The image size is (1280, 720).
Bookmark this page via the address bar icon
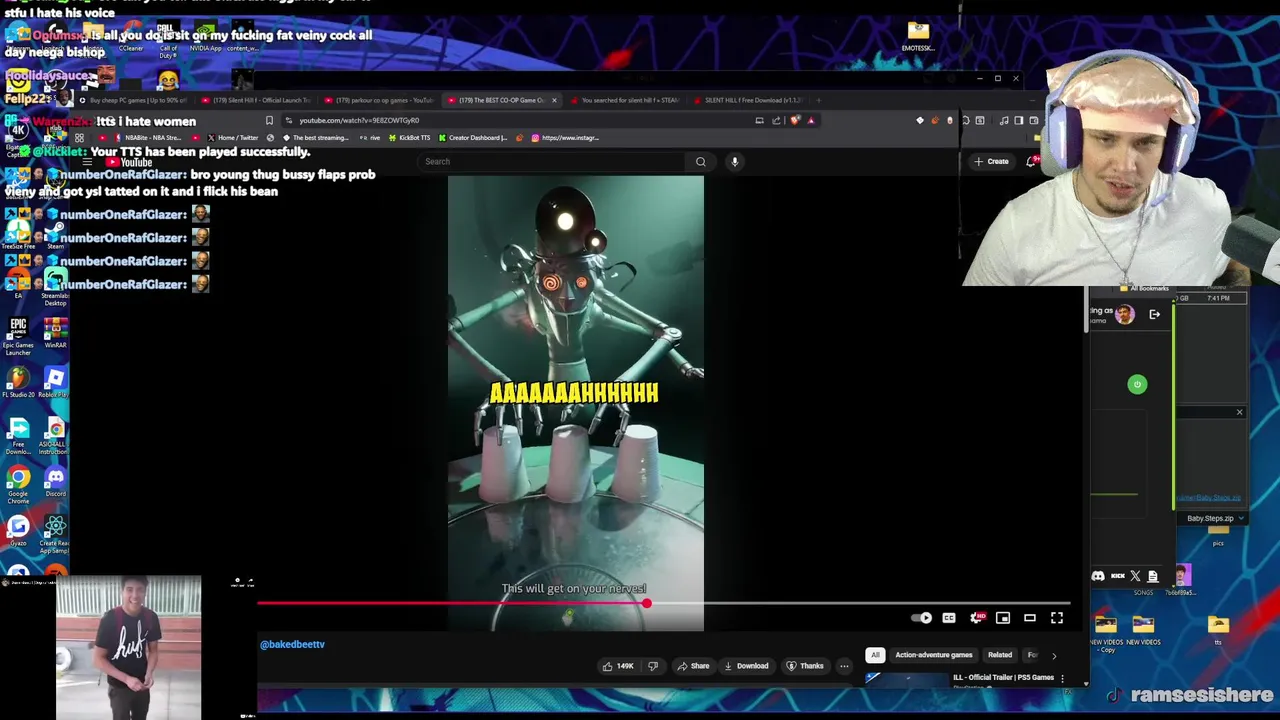click(x=269, y=121)
